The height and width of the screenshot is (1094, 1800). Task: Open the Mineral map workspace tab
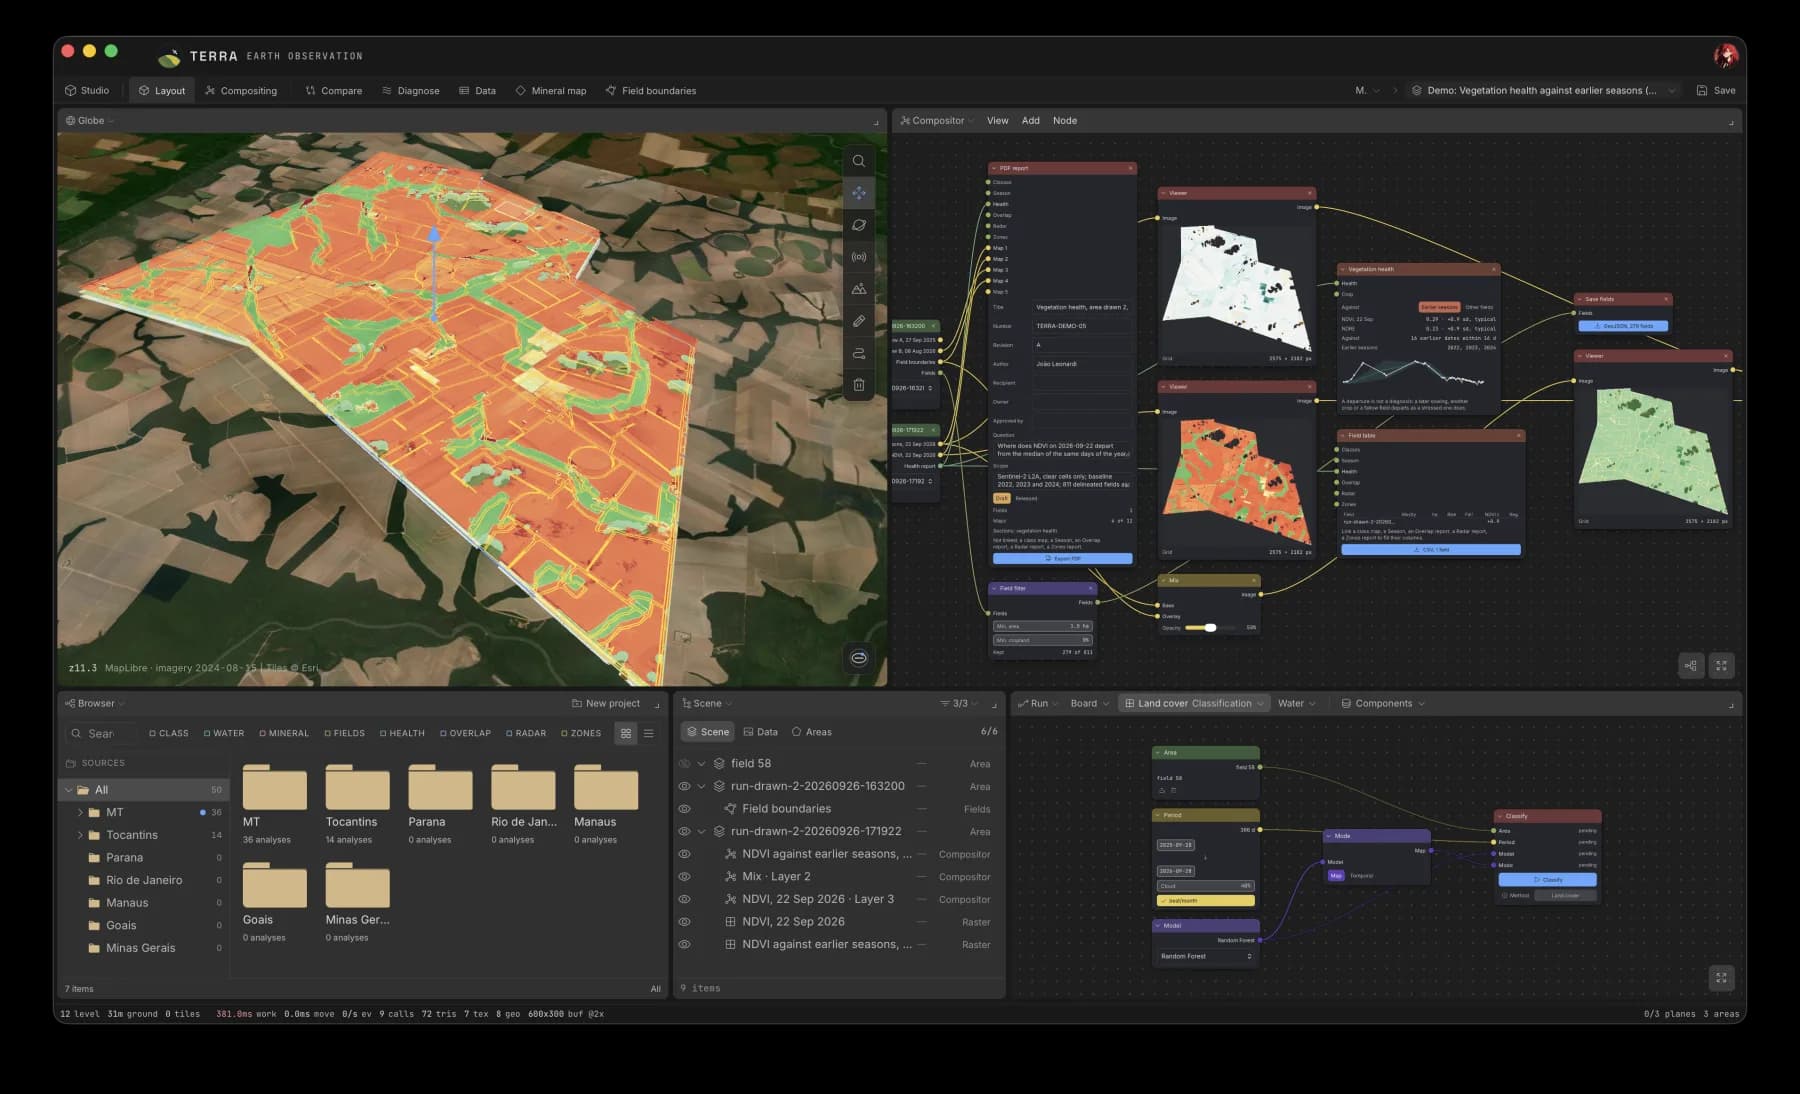(551, 90)
